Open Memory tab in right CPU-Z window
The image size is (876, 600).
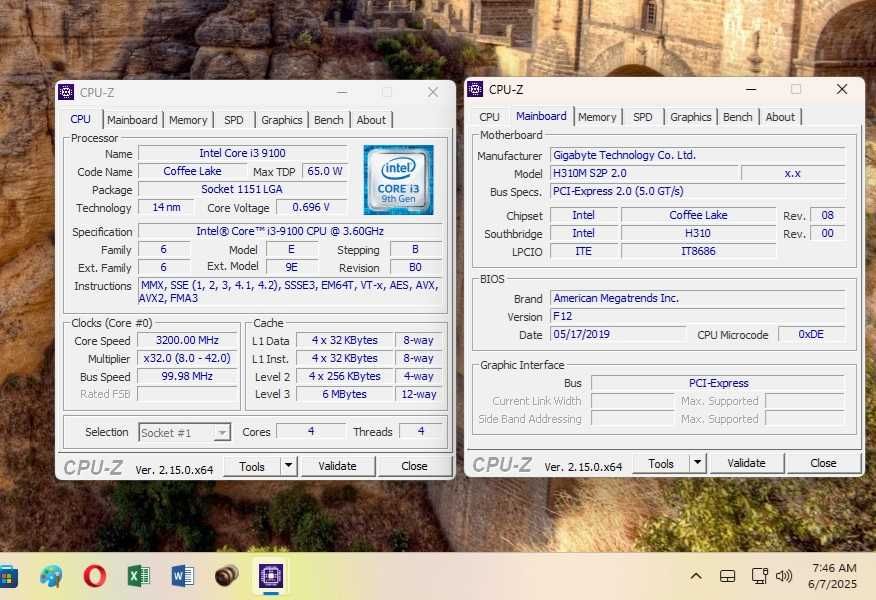click(597, 117)
